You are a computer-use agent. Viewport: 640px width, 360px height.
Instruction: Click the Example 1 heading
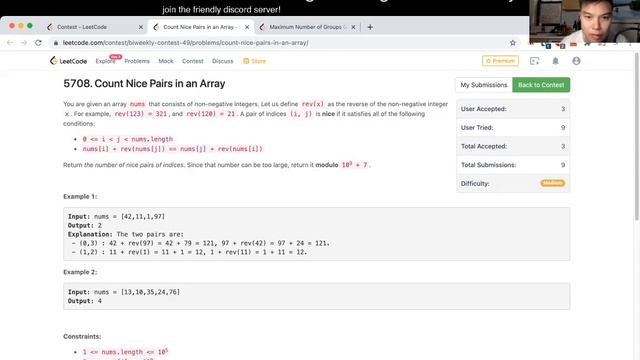click(80, 197)
